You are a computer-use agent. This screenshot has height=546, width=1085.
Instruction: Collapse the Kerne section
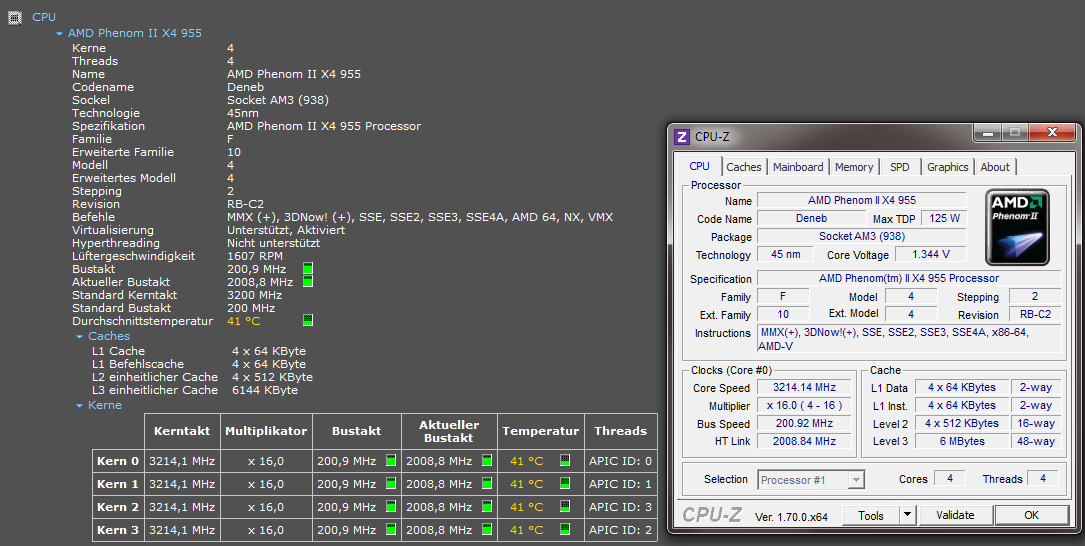coord(80,406)
